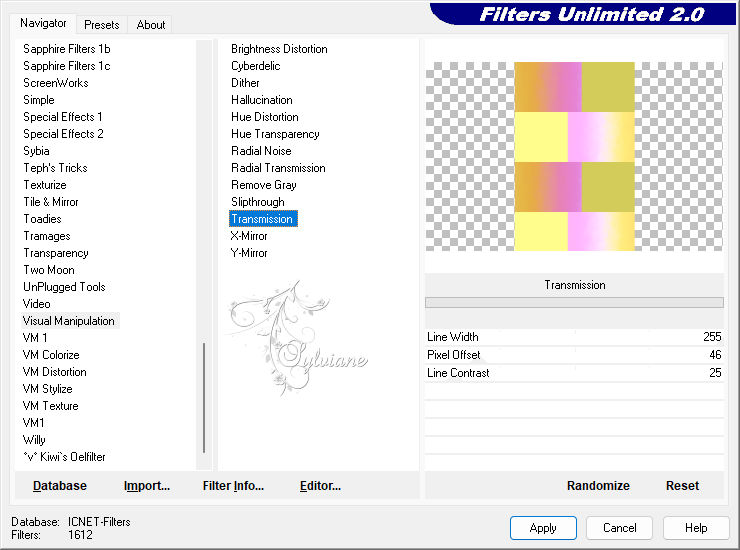This screenshot has width=740, height=550.
Task: Click Line Width value 255
Action: [x=712, y=337]
